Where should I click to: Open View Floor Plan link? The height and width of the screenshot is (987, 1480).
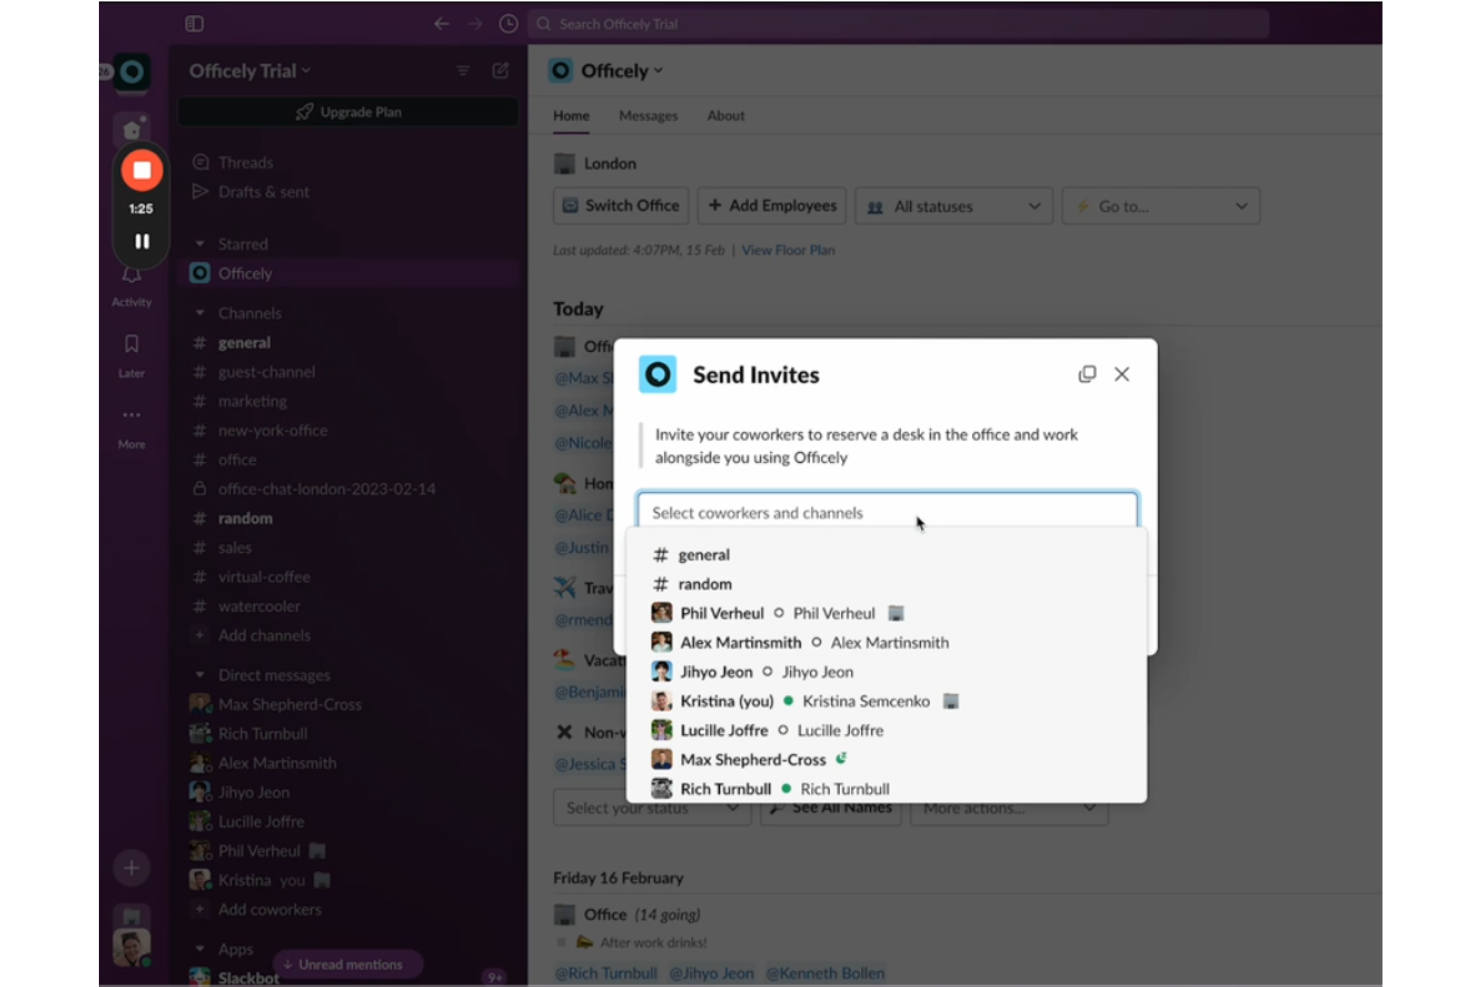point(788,249)
